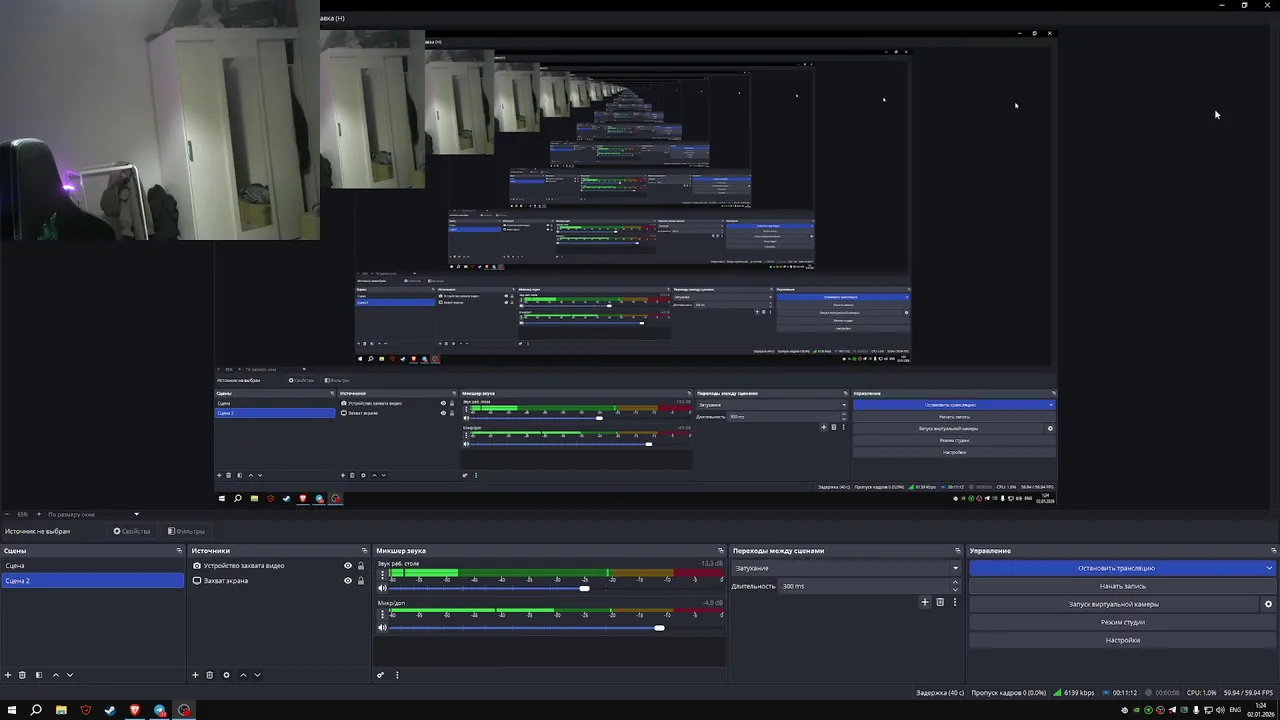Open options dots for Микр/доп channel

click(x=381, y=615)
